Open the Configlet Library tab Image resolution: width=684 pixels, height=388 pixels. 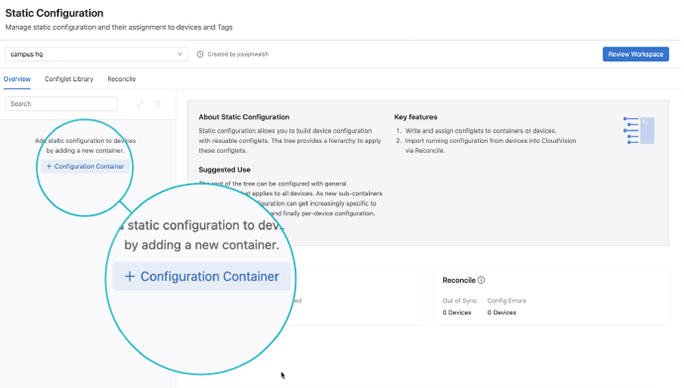69,79
